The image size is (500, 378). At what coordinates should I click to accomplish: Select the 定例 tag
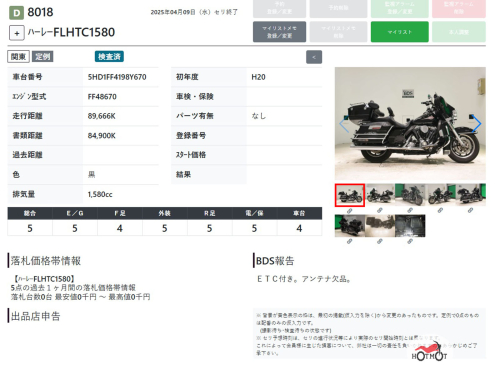pos(43,57)
